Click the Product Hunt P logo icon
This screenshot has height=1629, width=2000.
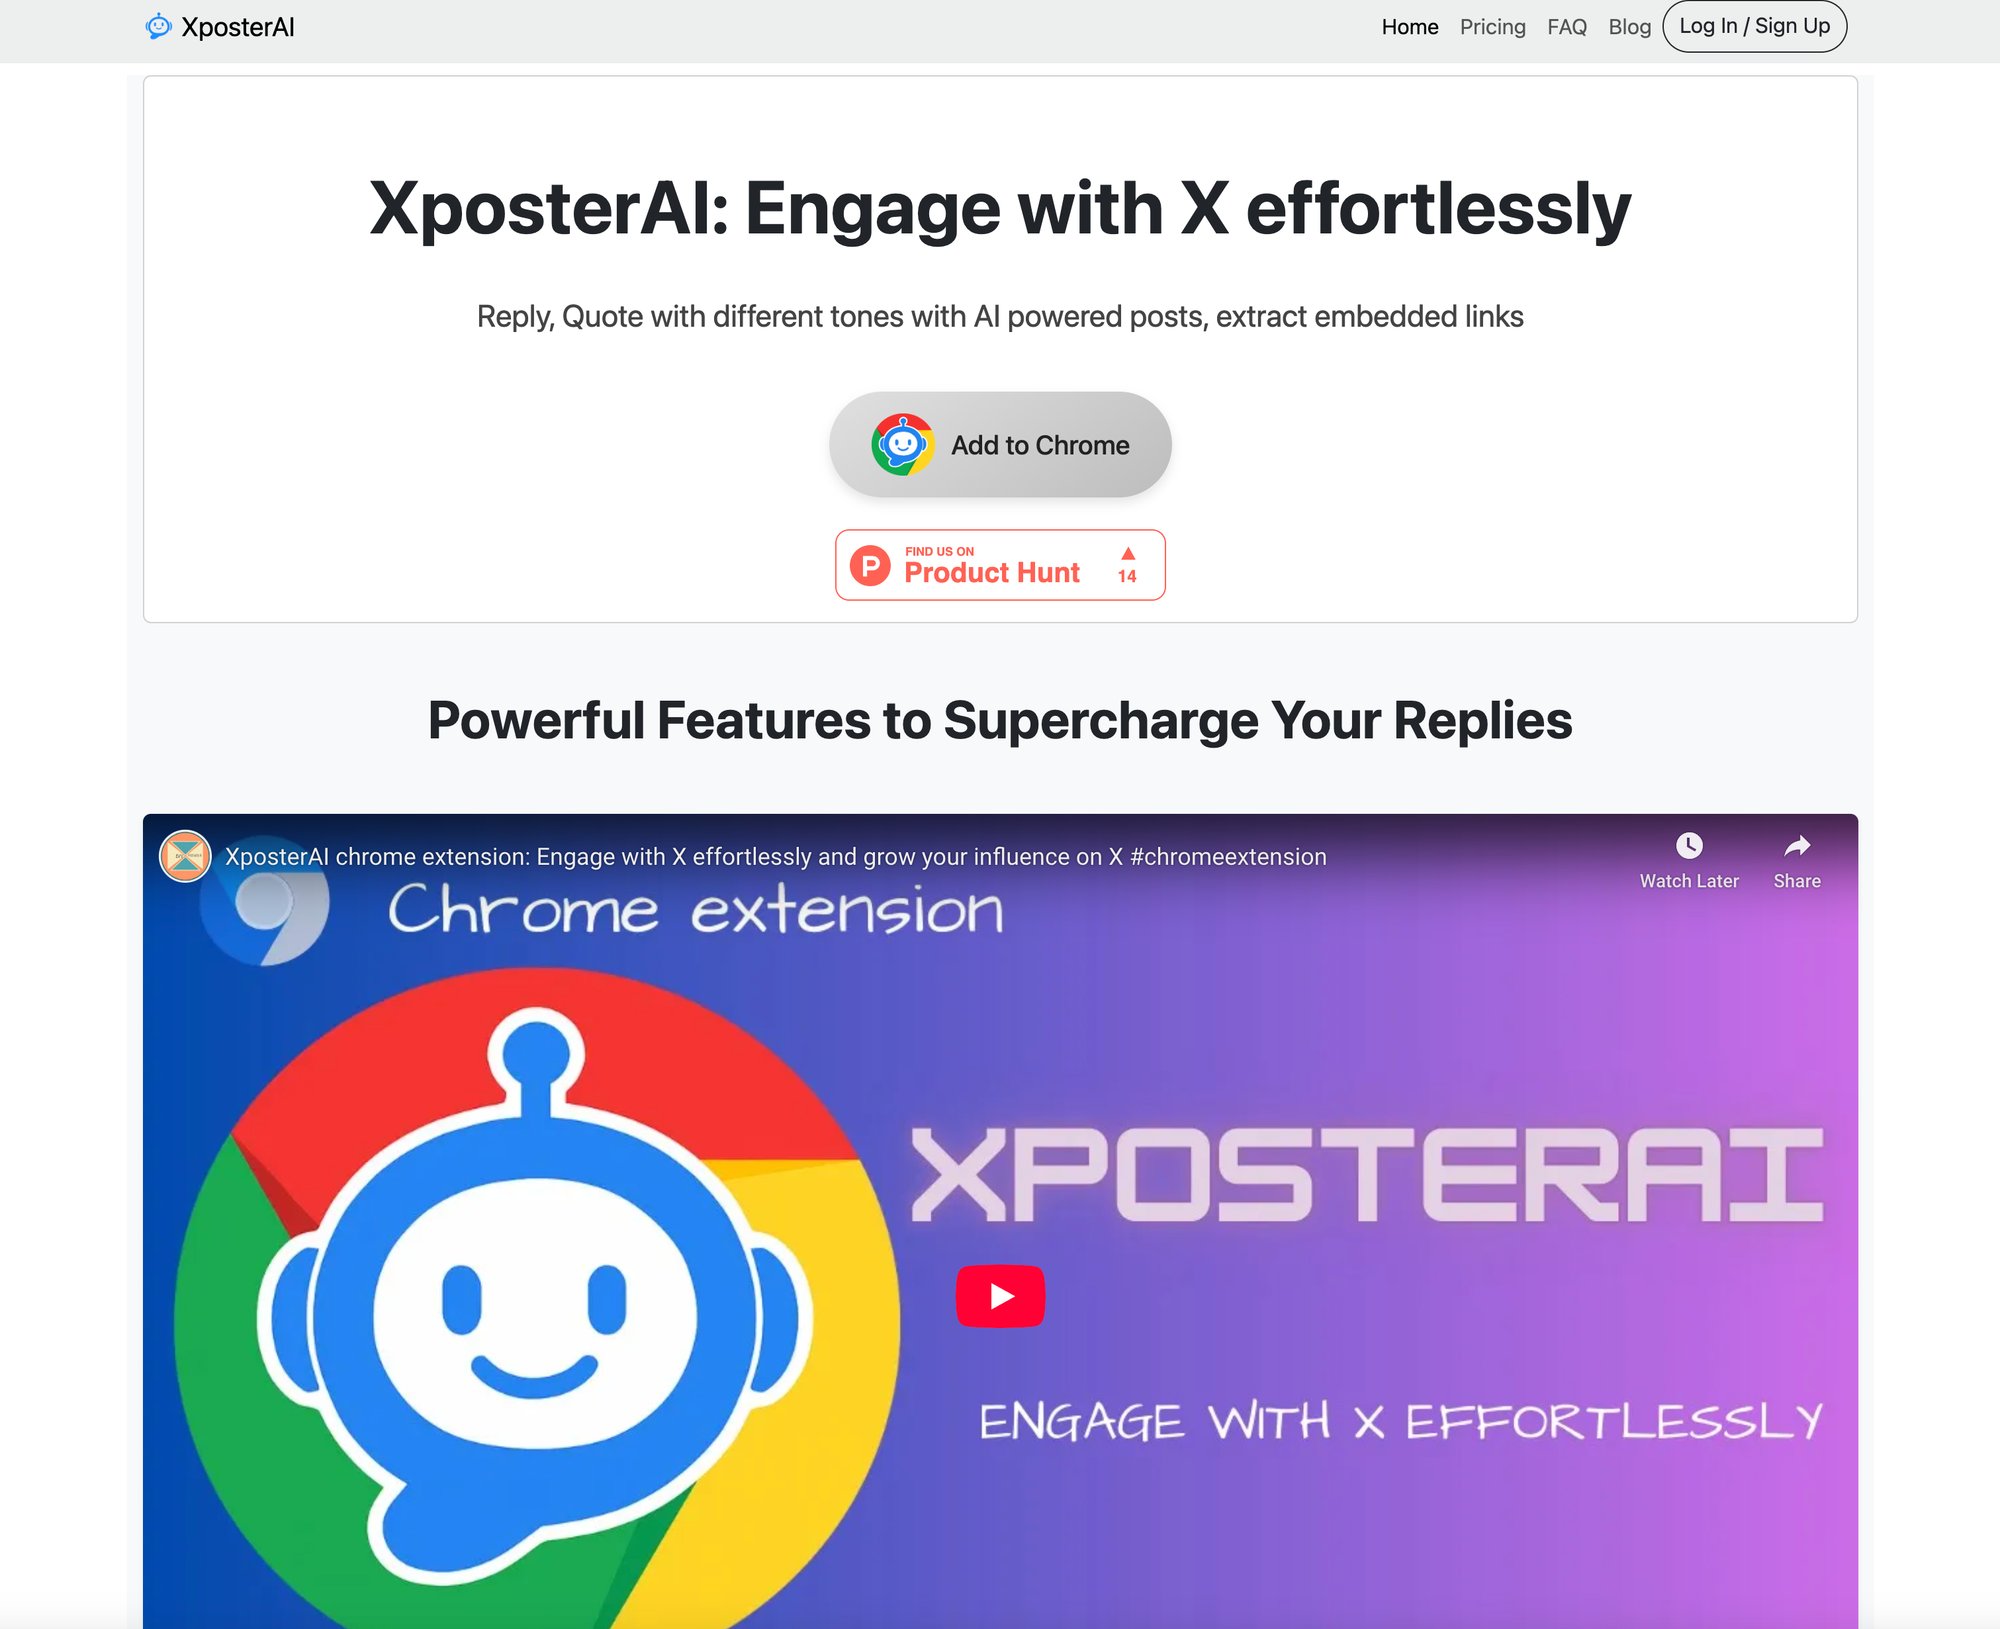pyautogui.click(x=870, y=565)
